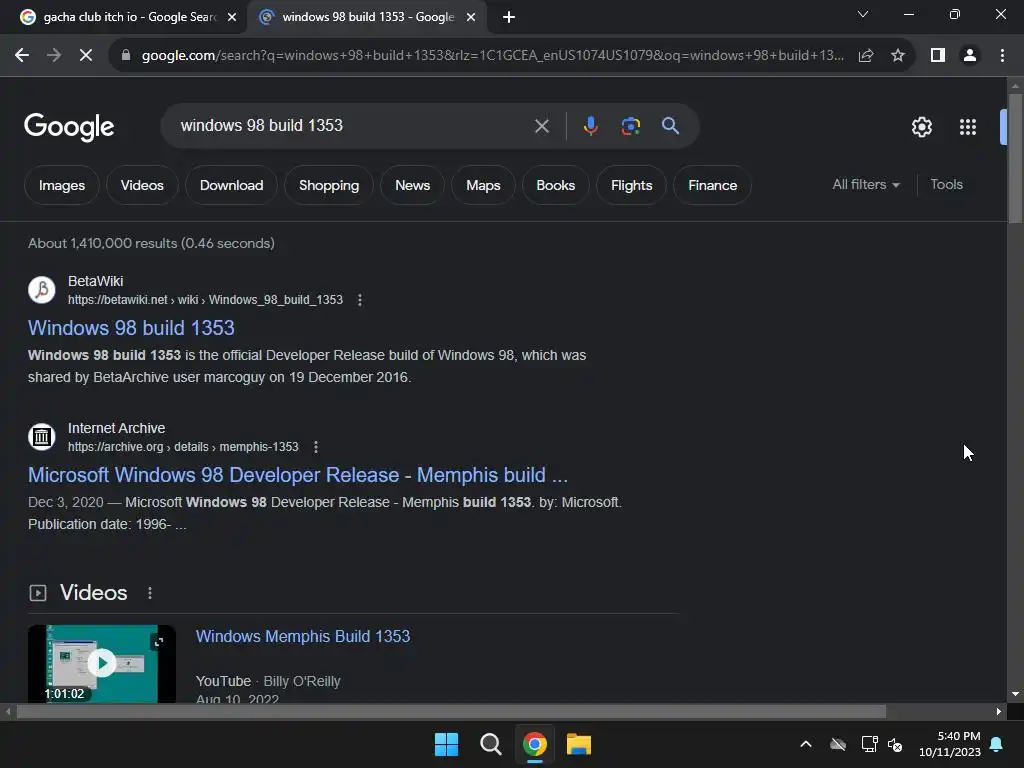This screenshot has height=768, width=1024.
Task: Open the Chrome profile menu
Action: [970, 56]
